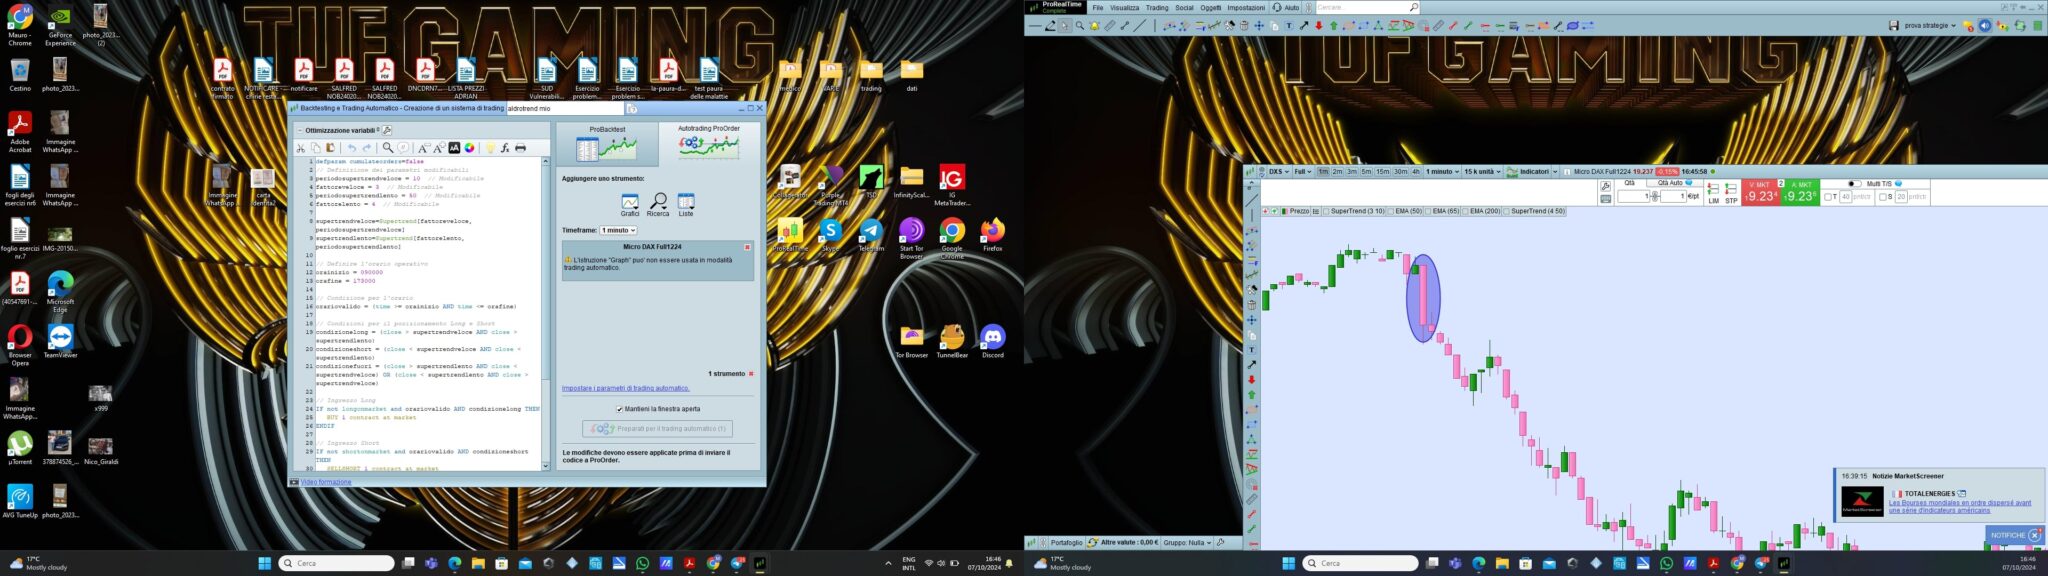2048x576 pixels.
Task: Open the Visualizza menu
Action: [x=1124, y=7]
